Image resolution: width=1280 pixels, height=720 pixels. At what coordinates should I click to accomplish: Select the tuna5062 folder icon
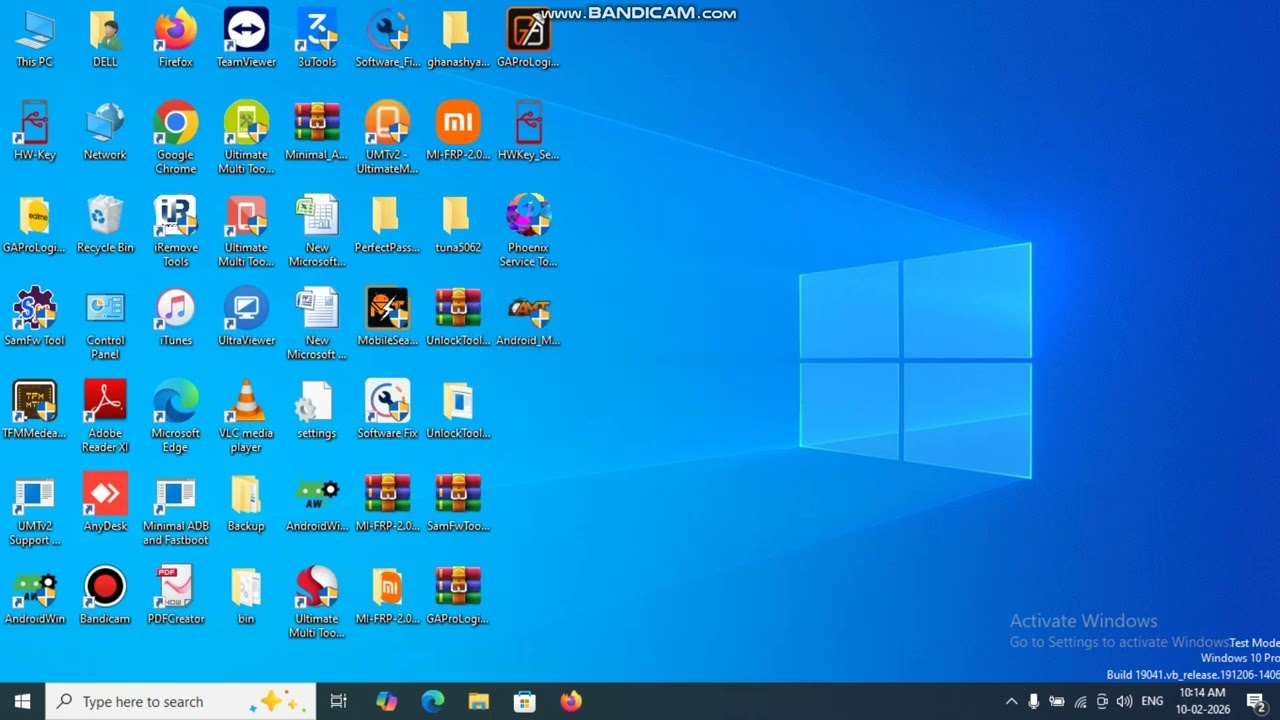tap(458, 224)
